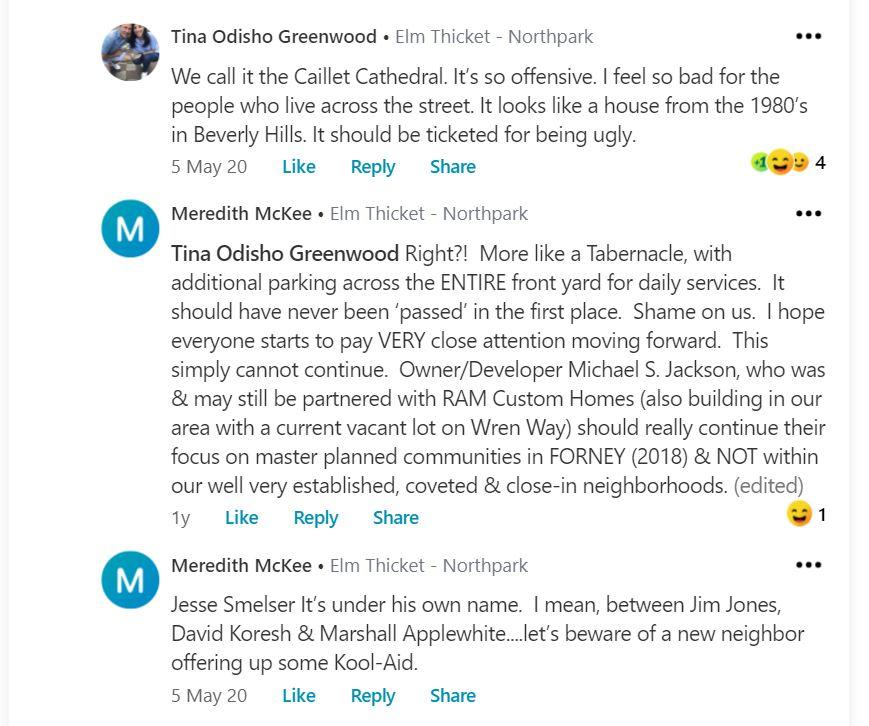869x726 pixels.
Task: Click the bold Tina Odisho Greenwood mention
Action: click(x=285, y=252)
